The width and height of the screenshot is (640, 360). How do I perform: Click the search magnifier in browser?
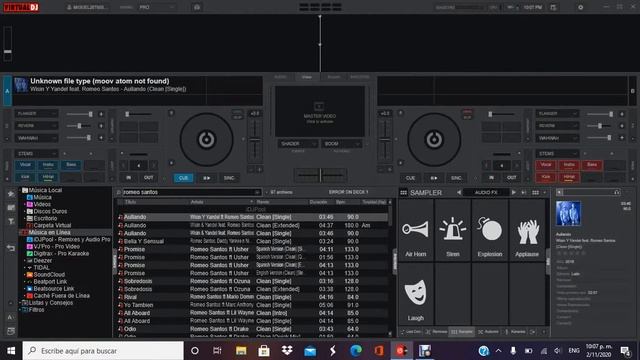click(x=118, y=192)
